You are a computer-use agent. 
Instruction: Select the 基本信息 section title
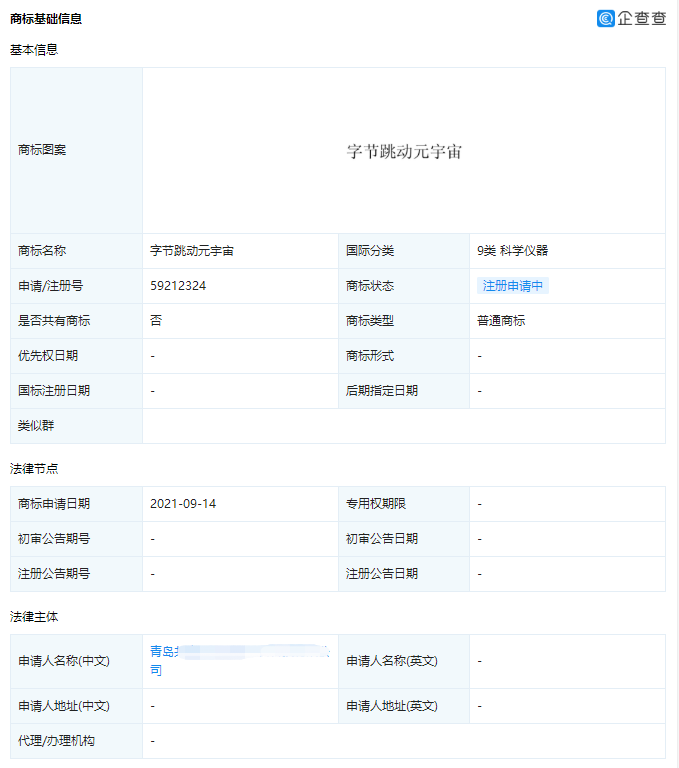coord(34,49)
